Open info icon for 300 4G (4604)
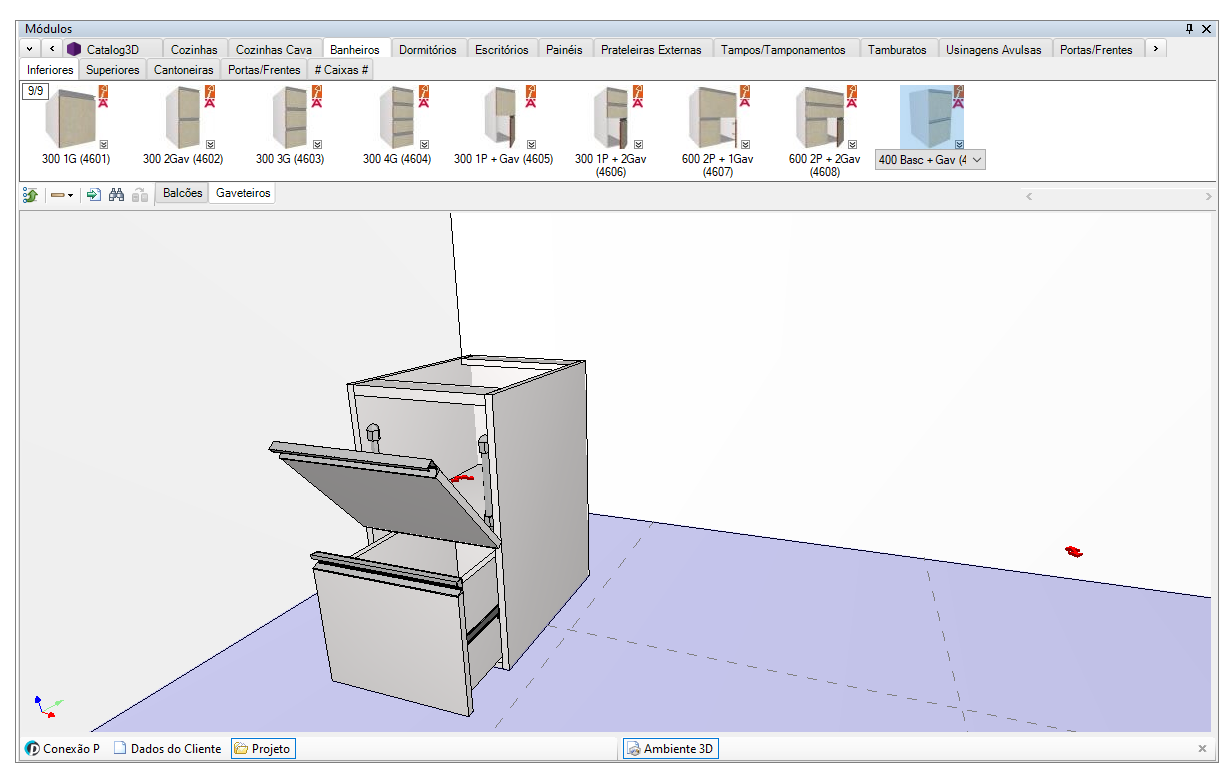Screen dimensions: 1227x768 [x=424, y=96]
